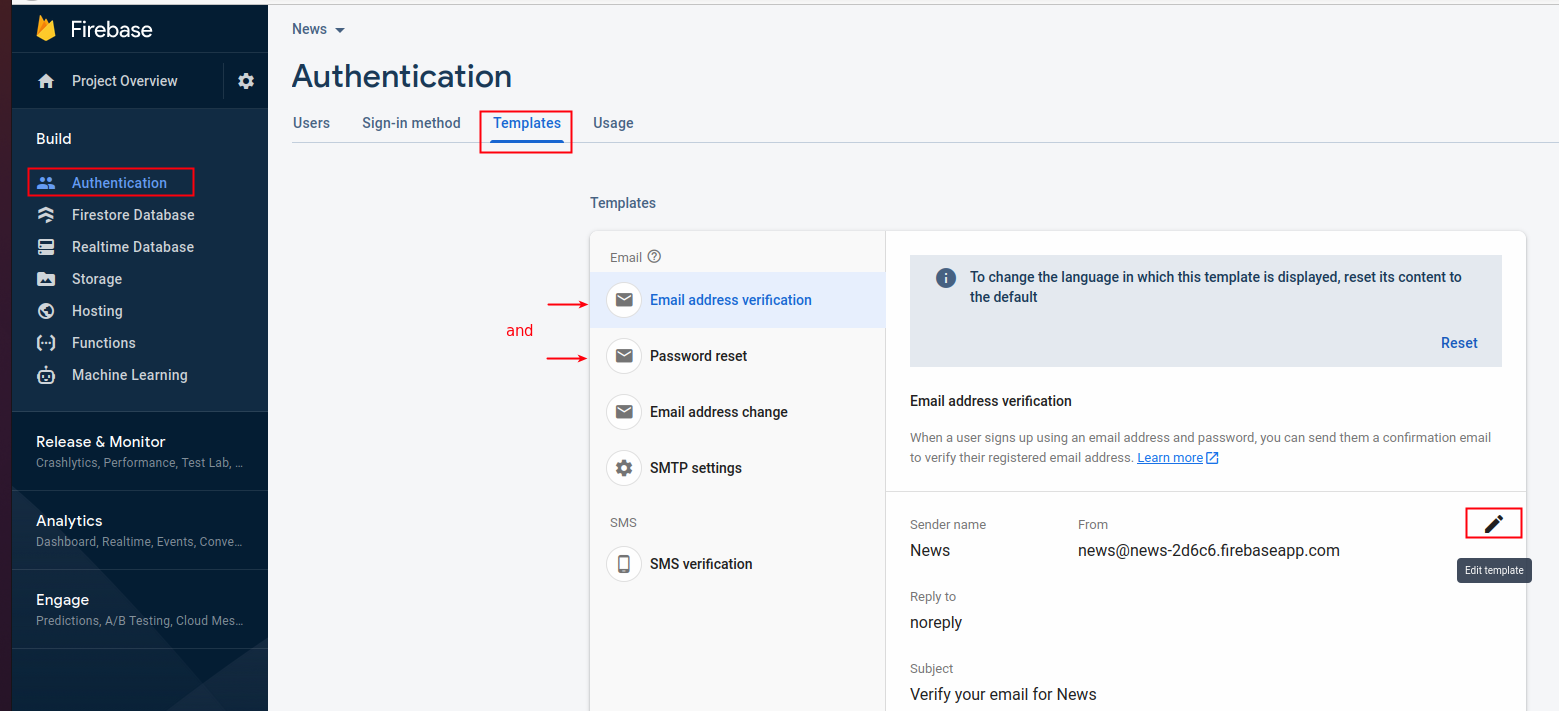Open Functions in sidebar

coord(103,343)
